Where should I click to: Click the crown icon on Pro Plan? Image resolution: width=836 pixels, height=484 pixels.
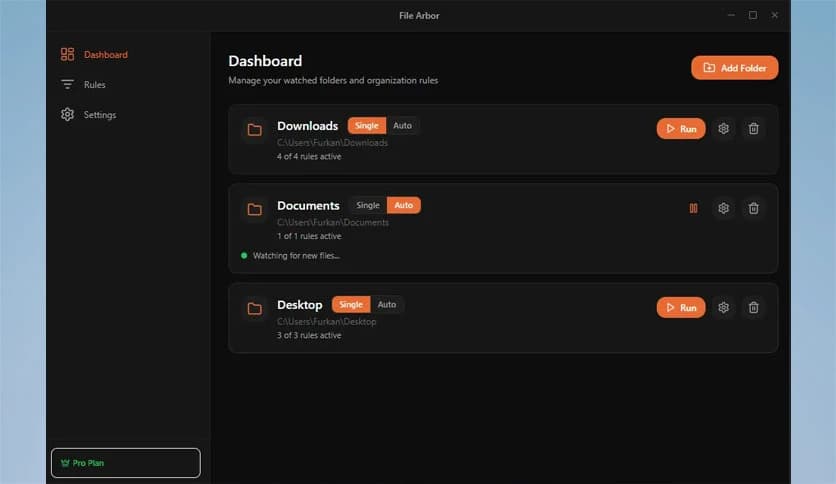tap(65, 463)
